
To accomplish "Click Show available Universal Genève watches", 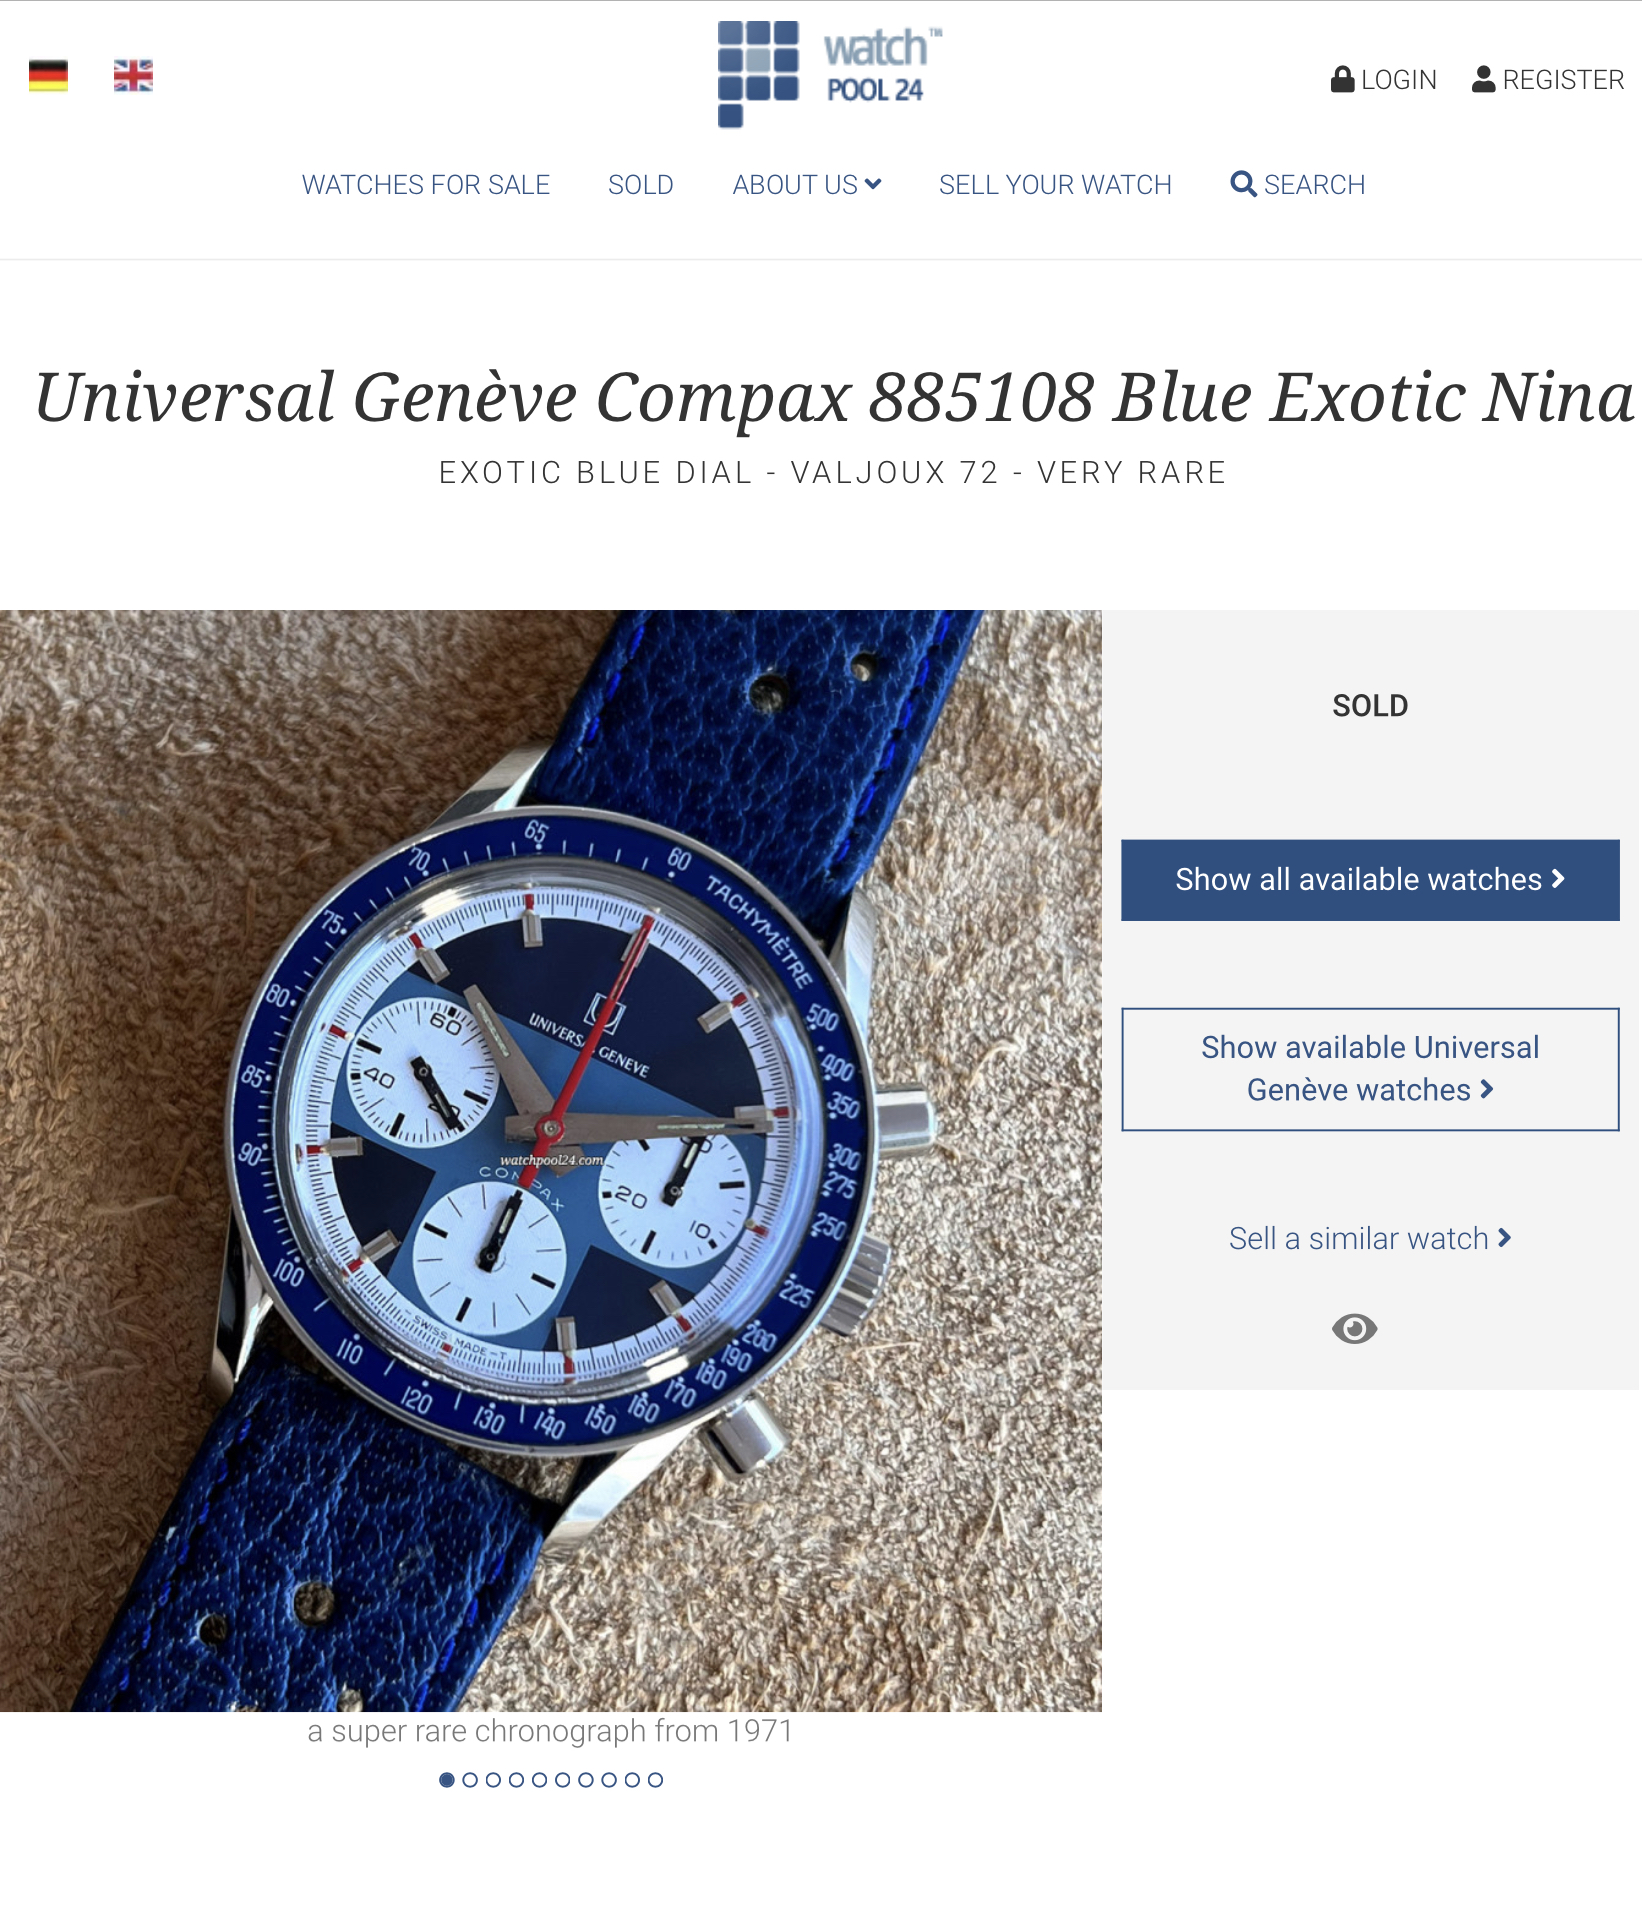I will 1370,1069.
